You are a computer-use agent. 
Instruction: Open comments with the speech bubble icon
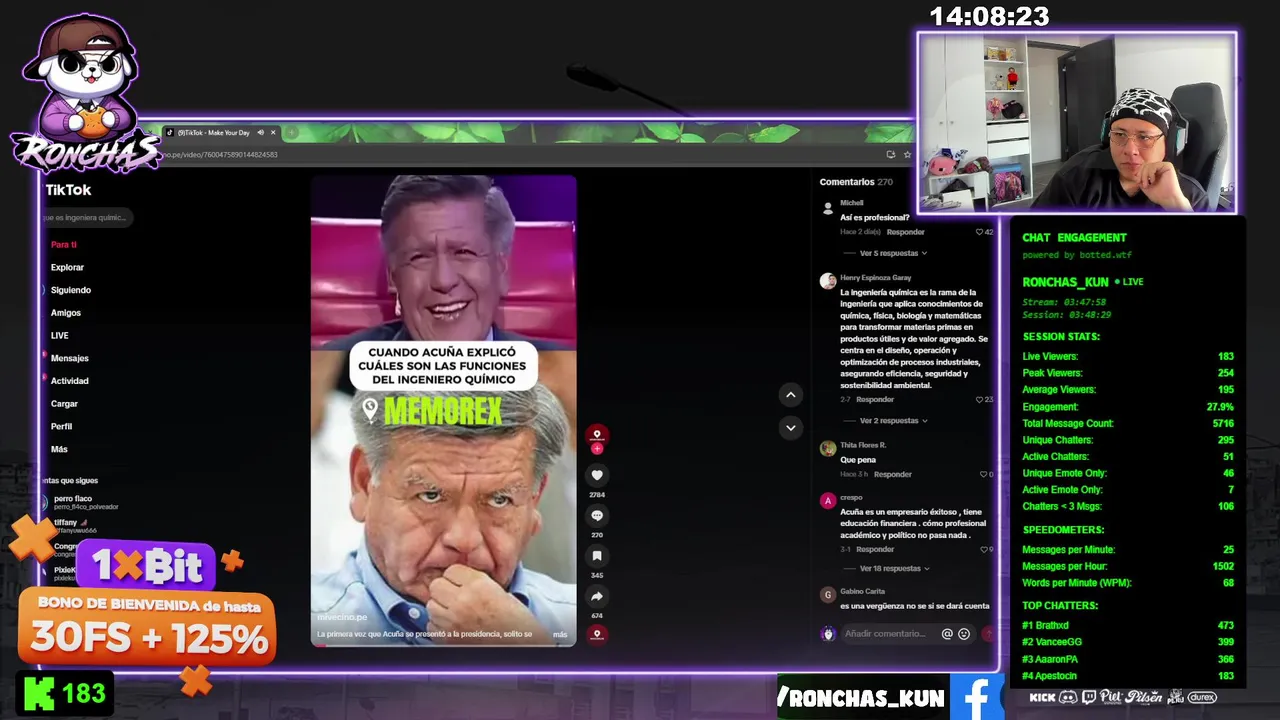pyautogui.click(x=597, y=515)
